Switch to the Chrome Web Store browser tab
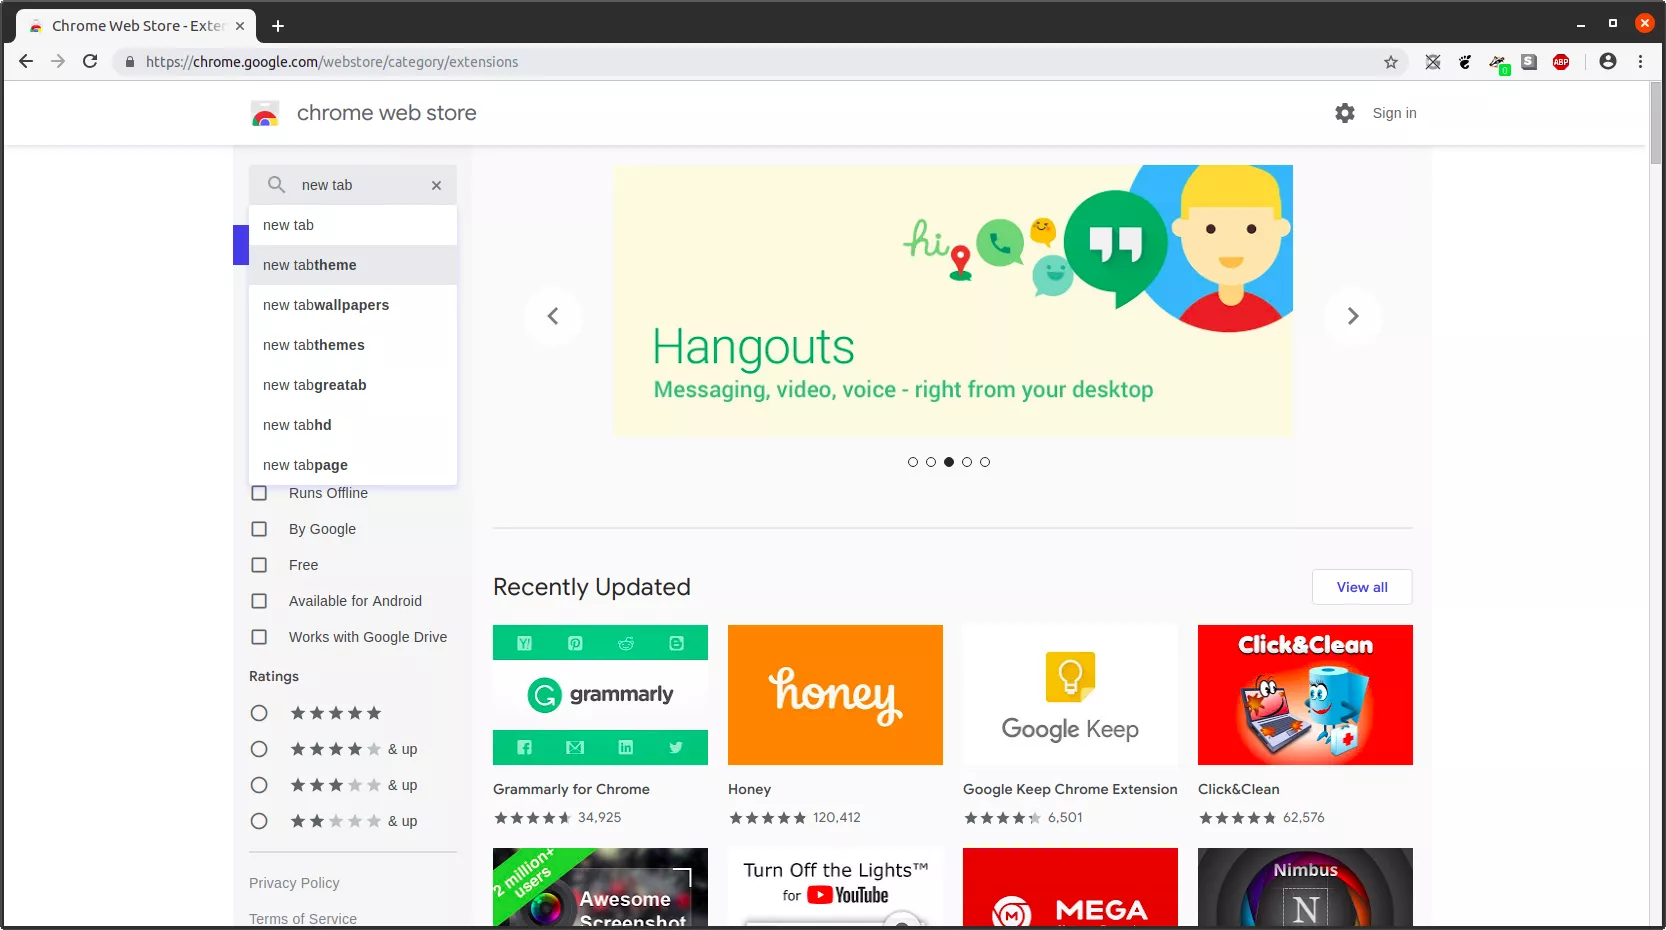This screenshot has width=1666, height=930. [130, 25]
